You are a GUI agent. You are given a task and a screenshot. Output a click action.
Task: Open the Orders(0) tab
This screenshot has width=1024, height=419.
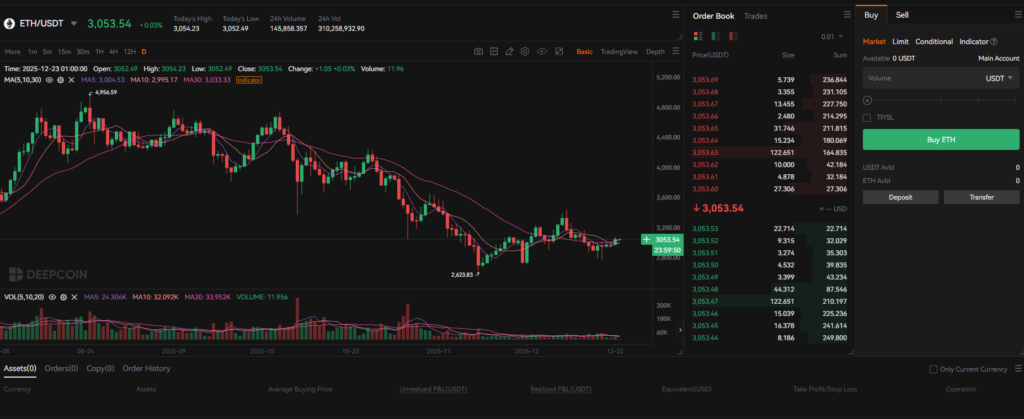point(61,368)
